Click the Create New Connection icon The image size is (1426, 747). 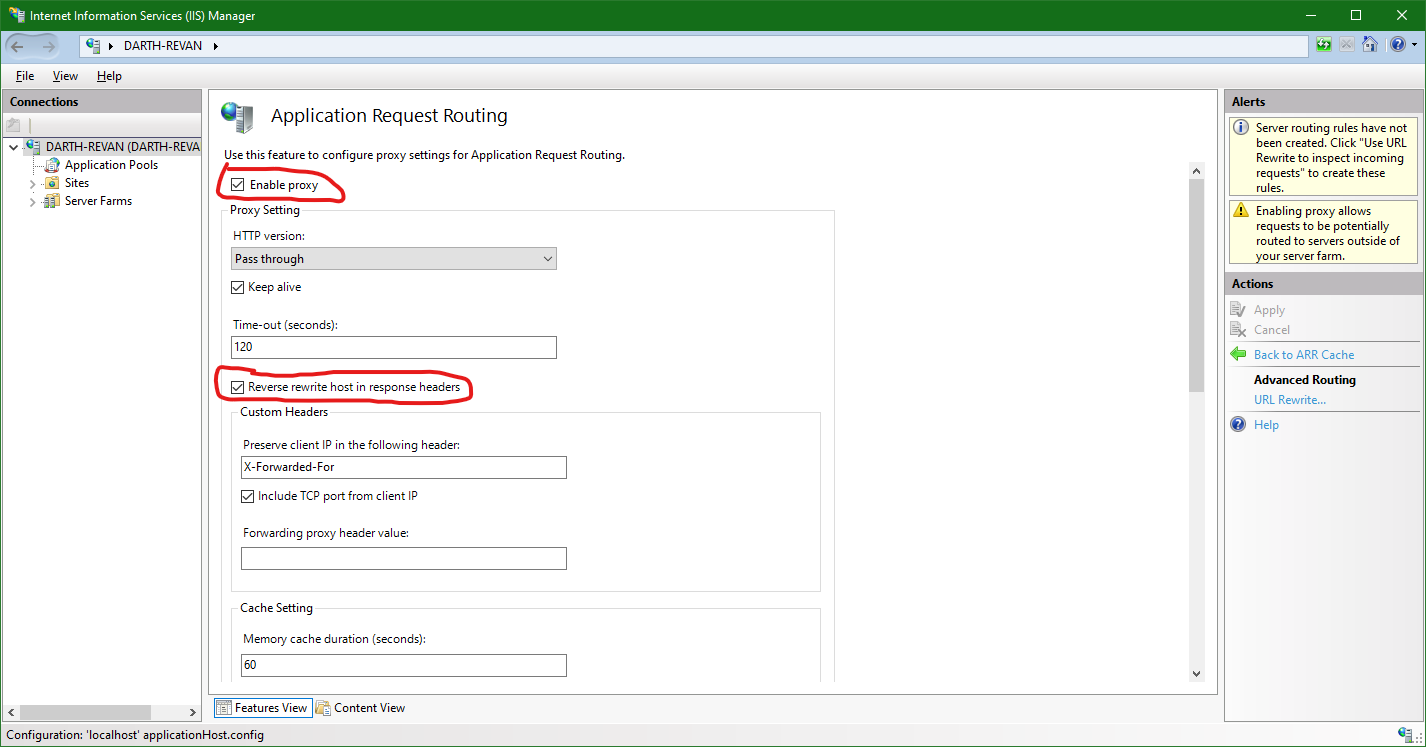[13, 123]
